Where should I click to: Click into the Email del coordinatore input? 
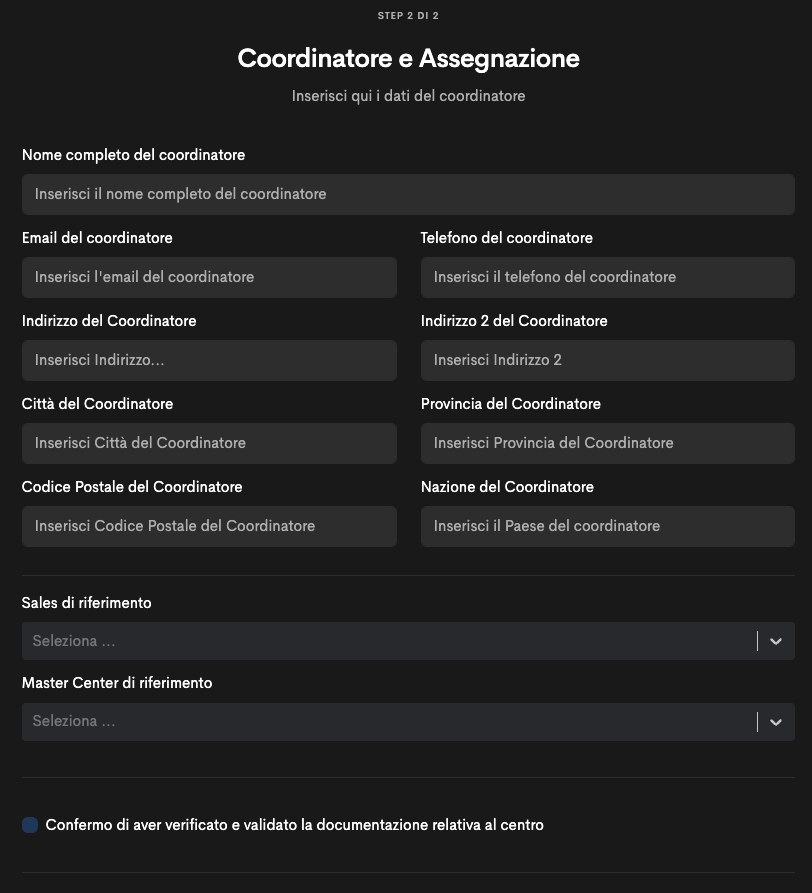click(209, 277)
